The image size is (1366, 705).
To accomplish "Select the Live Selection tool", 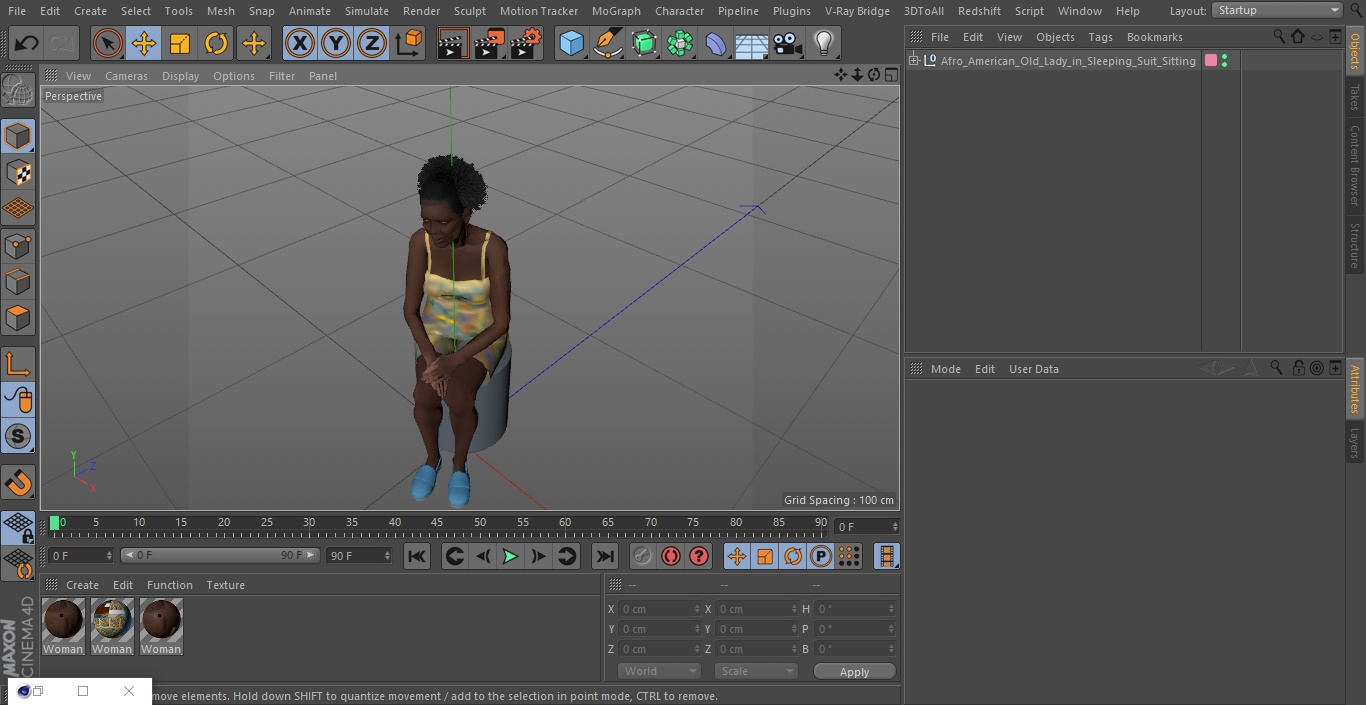I will coord(108,43).
